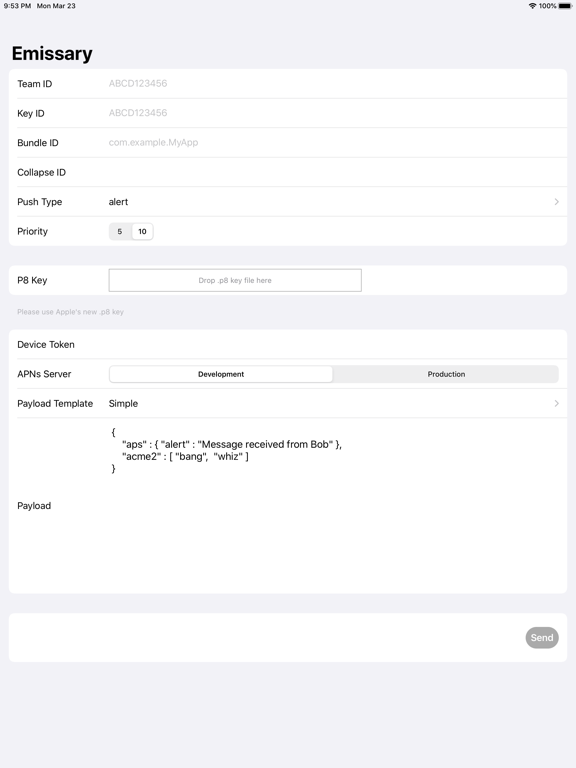Switch to Production APNs server
This screenshot has width=576, height=768.
446,374
